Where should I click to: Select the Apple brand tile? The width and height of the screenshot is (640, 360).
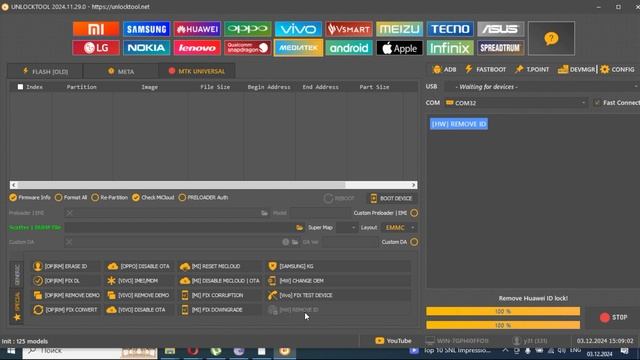pos(400,48)
